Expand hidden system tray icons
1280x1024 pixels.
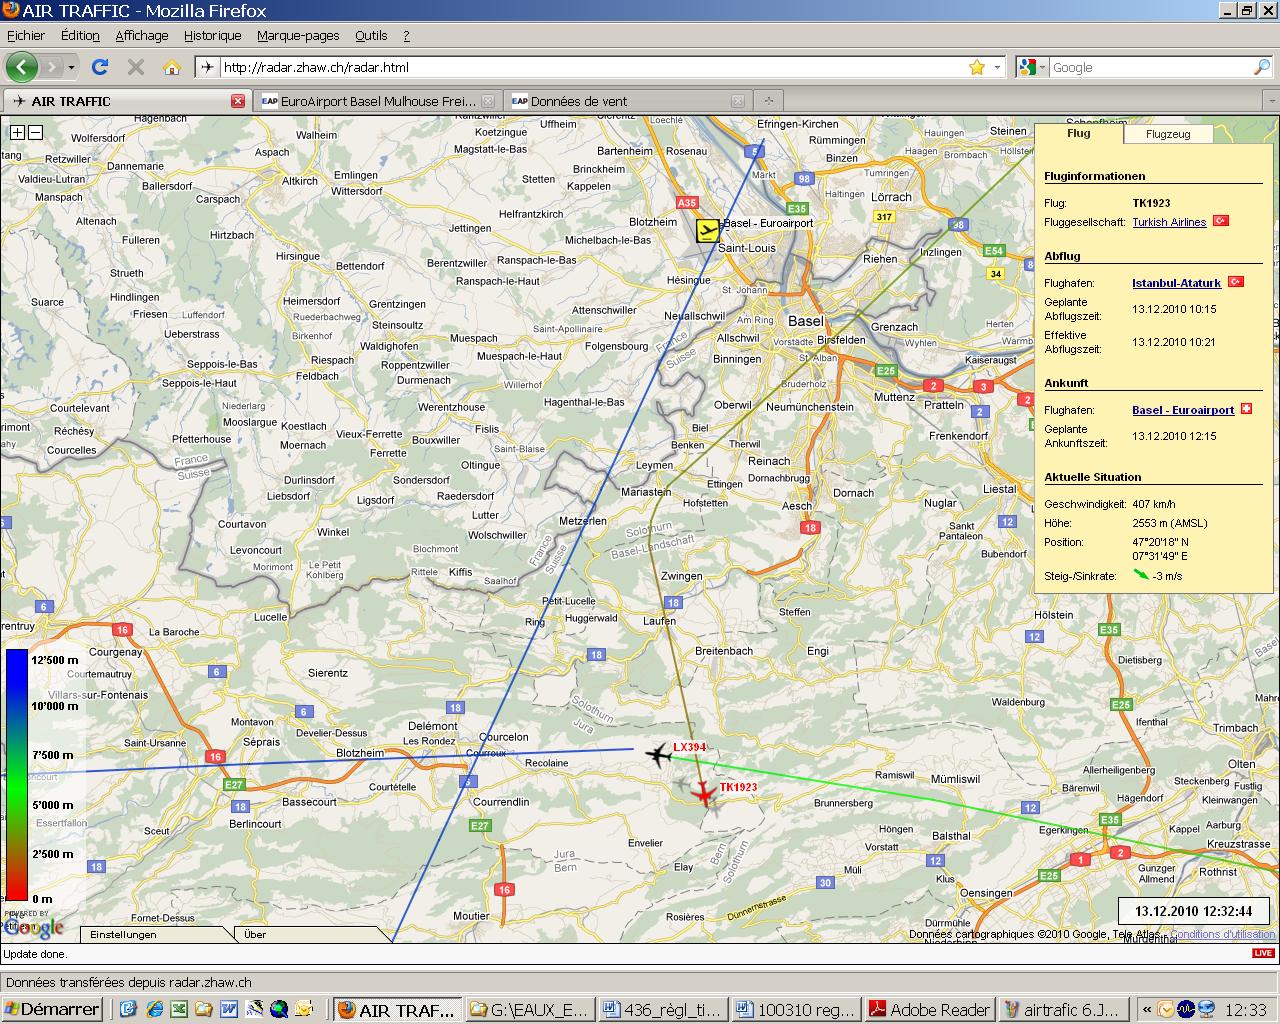click(1146, 1009)
